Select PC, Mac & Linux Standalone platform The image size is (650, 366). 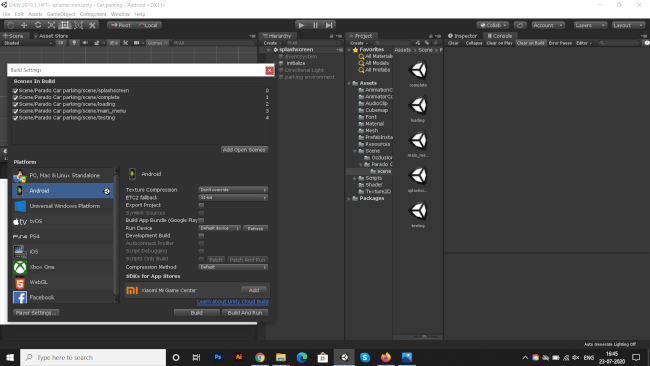[x=62, y=175]
